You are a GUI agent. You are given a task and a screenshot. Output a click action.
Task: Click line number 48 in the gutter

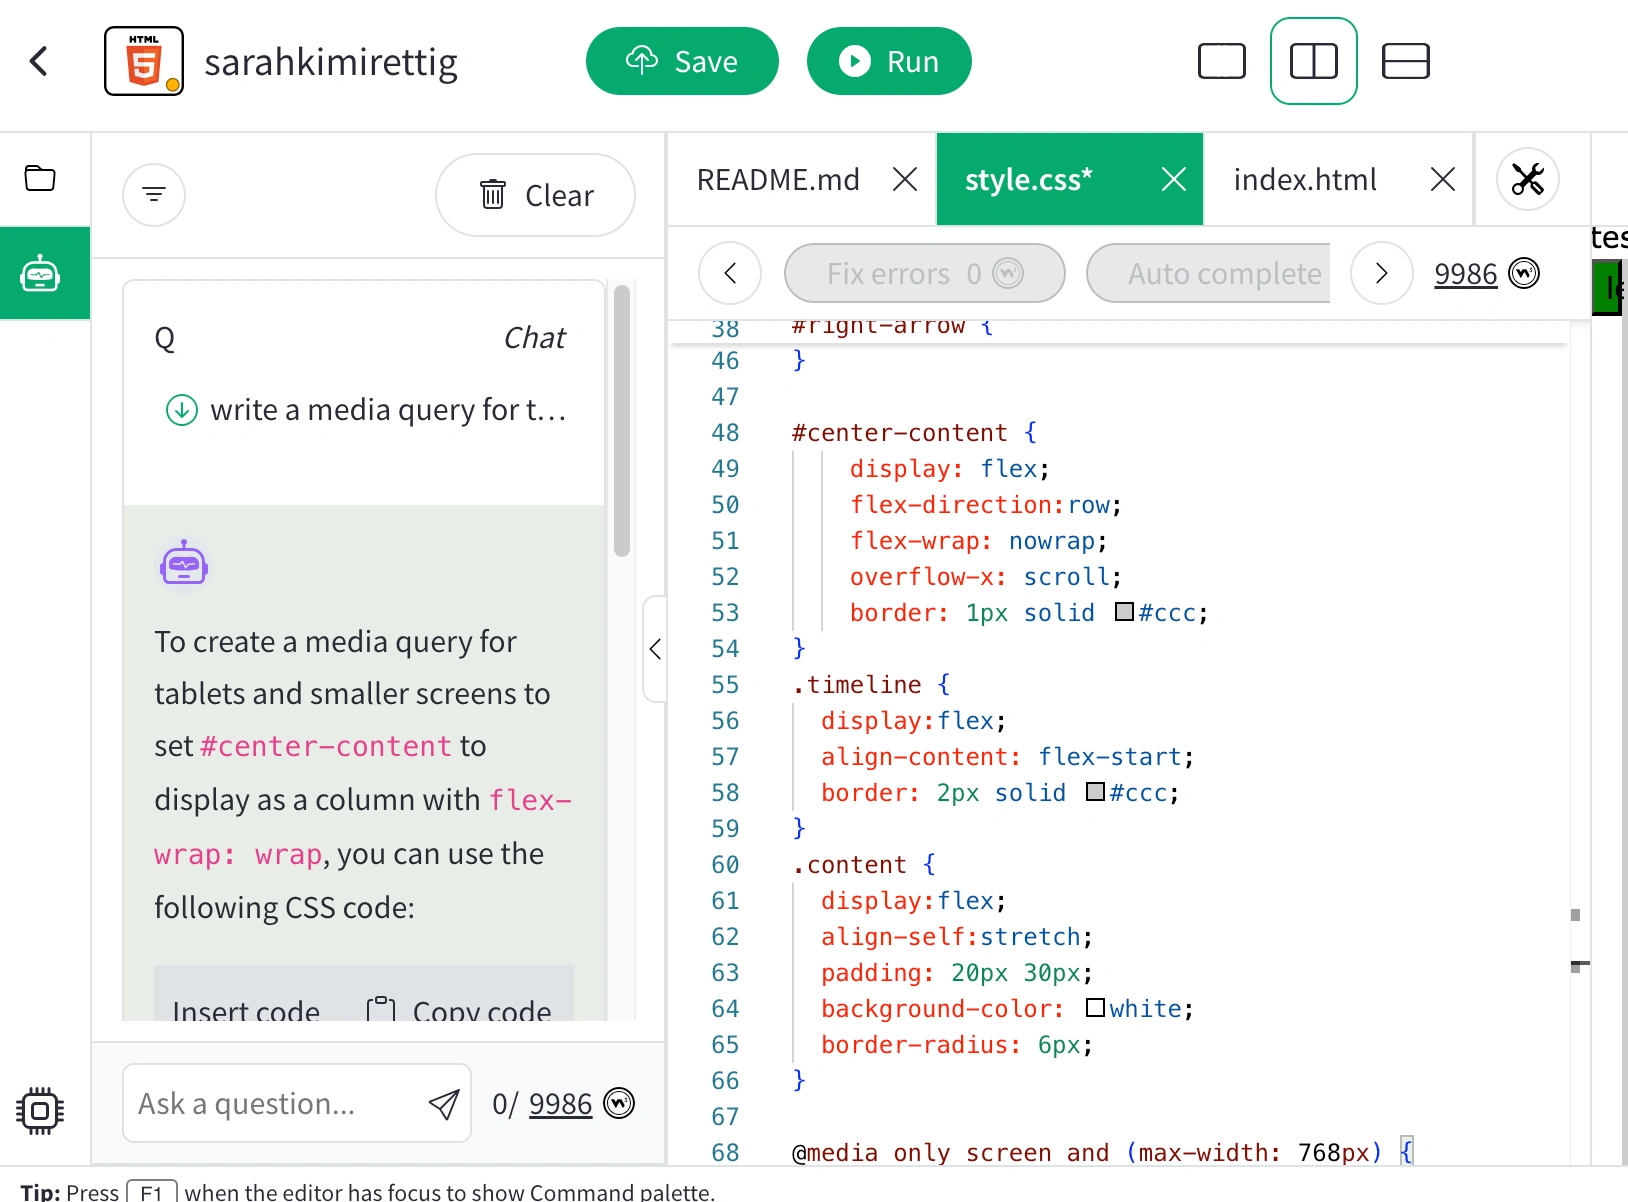click(726, 433)
